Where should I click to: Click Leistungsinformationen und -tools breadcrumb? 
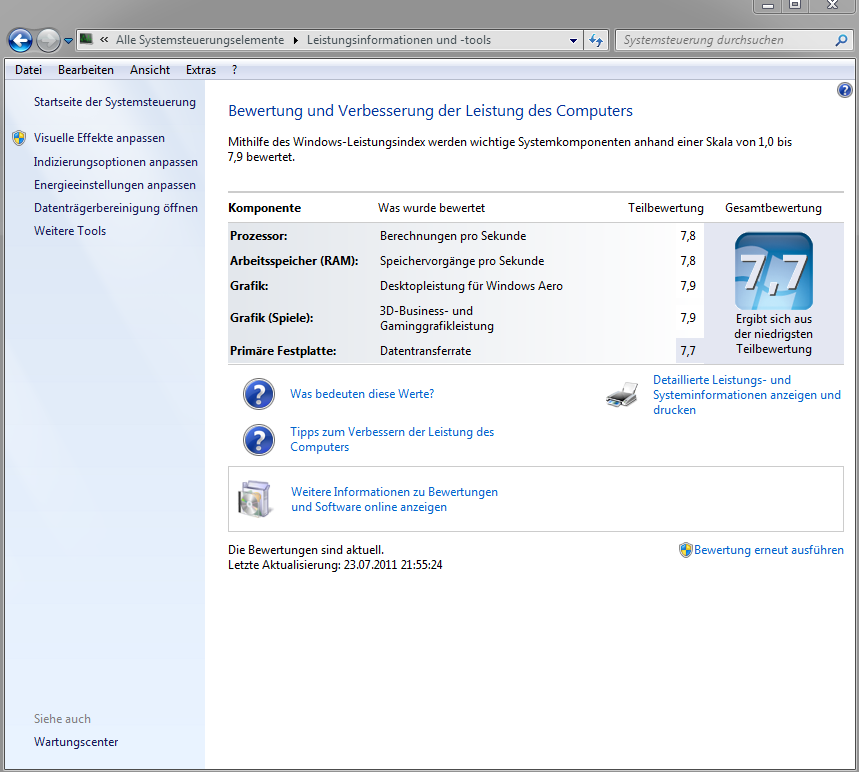(399, 41)
